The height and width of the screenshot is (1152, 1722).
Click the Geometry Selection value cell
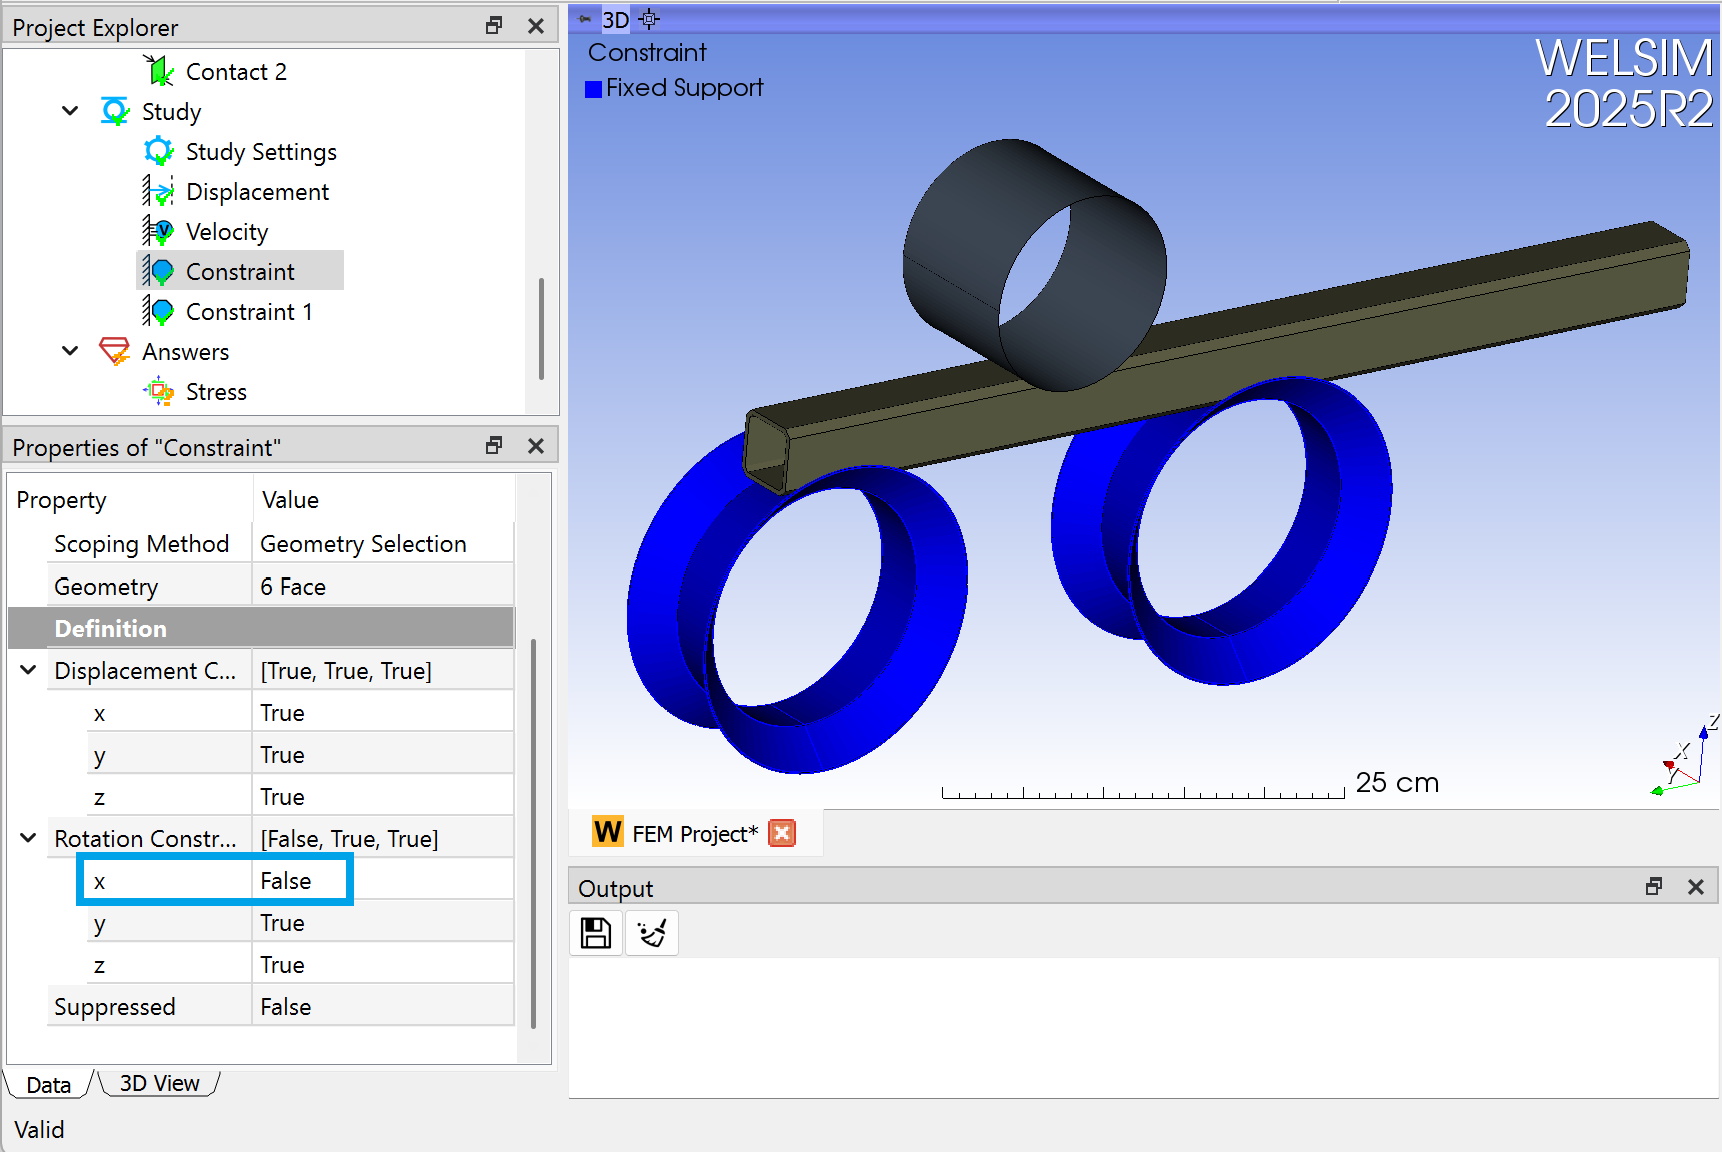click(363, 543)
